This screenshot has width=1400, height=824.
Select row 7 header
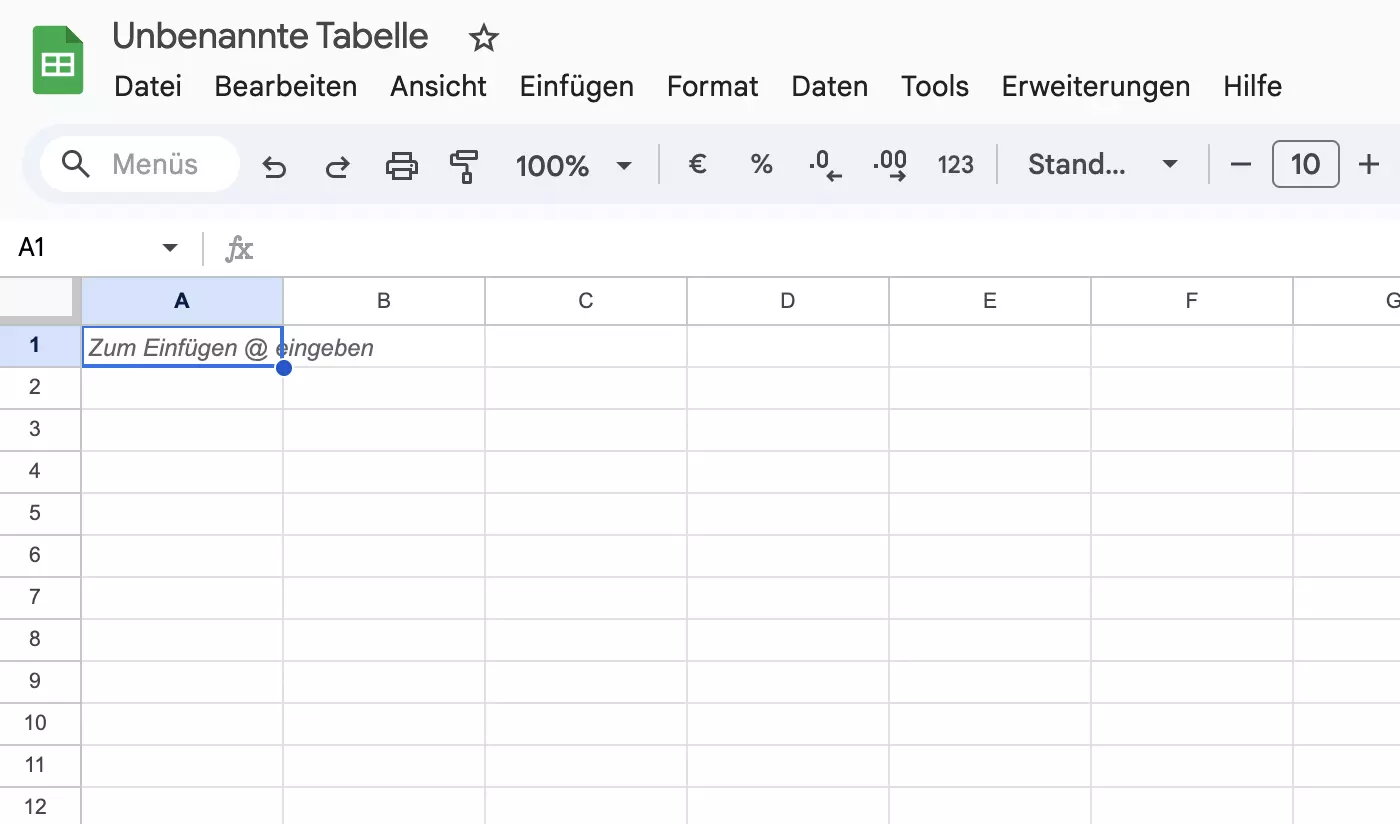(40, 597)
